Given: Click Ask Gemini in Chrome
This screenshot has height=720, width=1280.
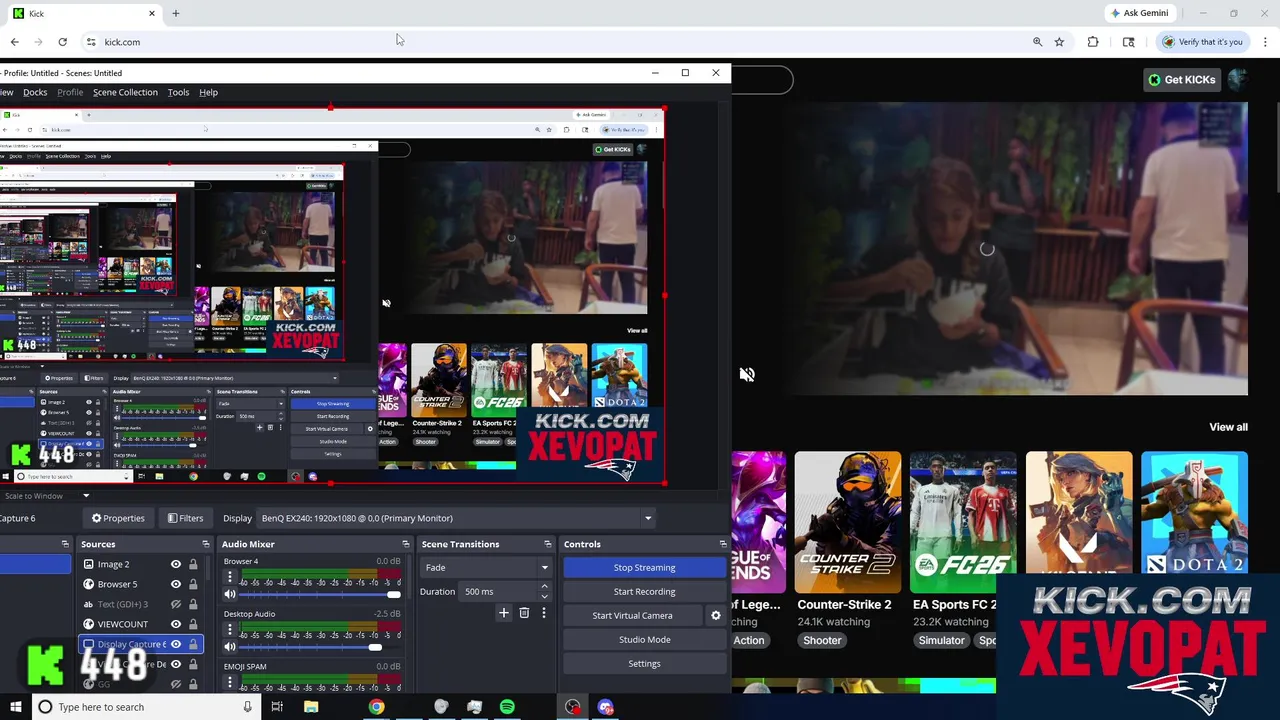Looking at the screenshot, I should [1139, 13].
